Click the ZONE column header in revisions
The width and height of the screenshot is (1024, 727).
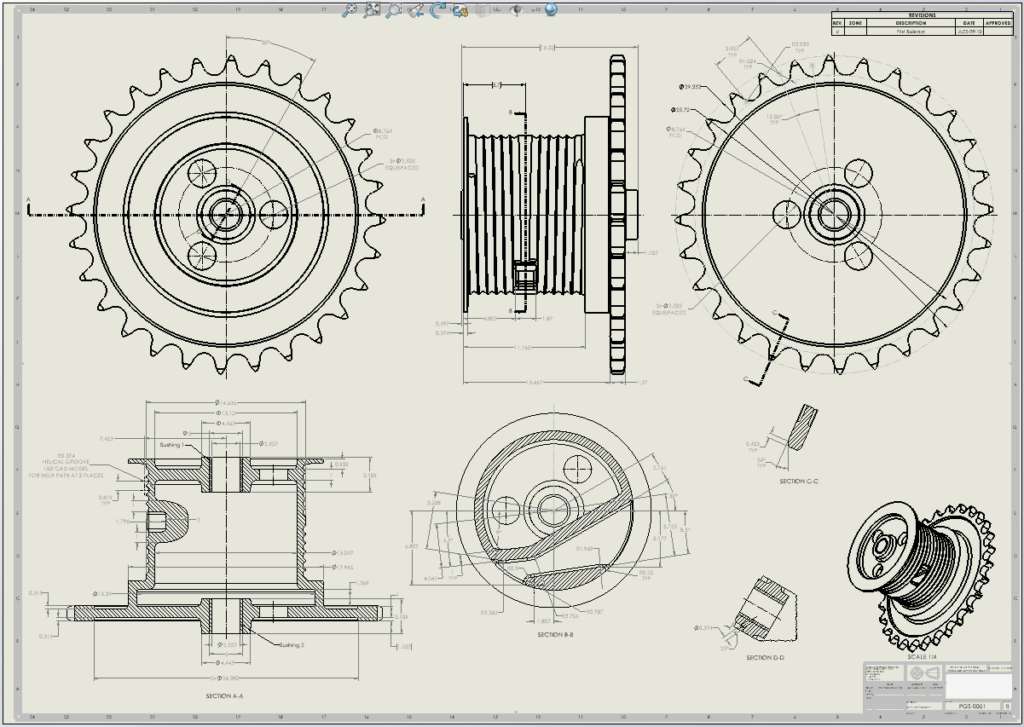tap(855, 23)
